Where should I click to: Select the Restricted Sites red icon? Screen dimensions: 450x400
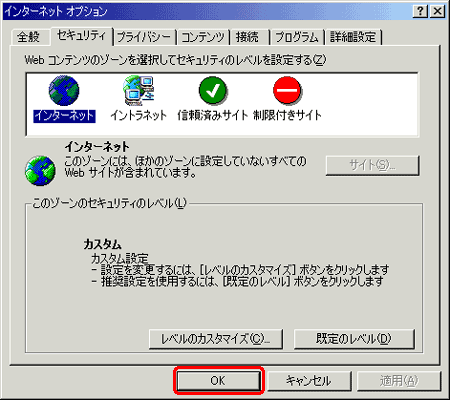pyautogui.click(x=287, y=91)
